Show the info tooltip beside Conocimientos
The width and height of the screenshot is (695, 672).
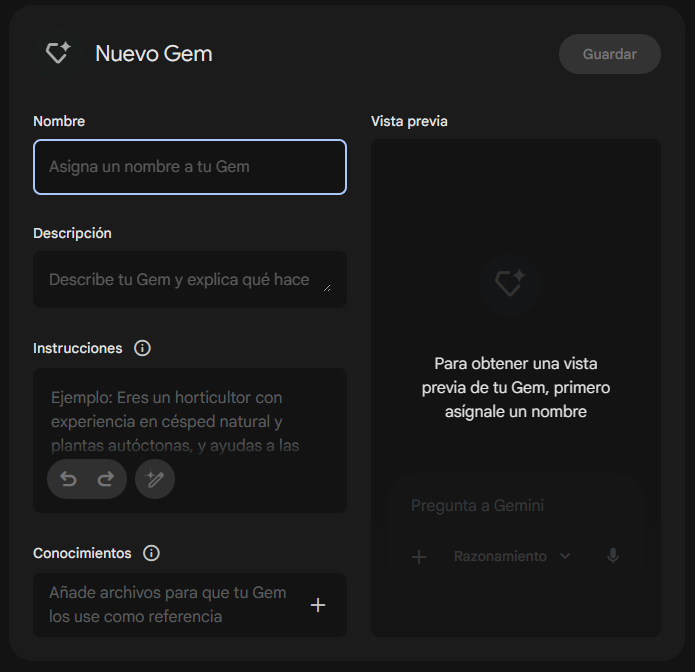click(151, 553)
